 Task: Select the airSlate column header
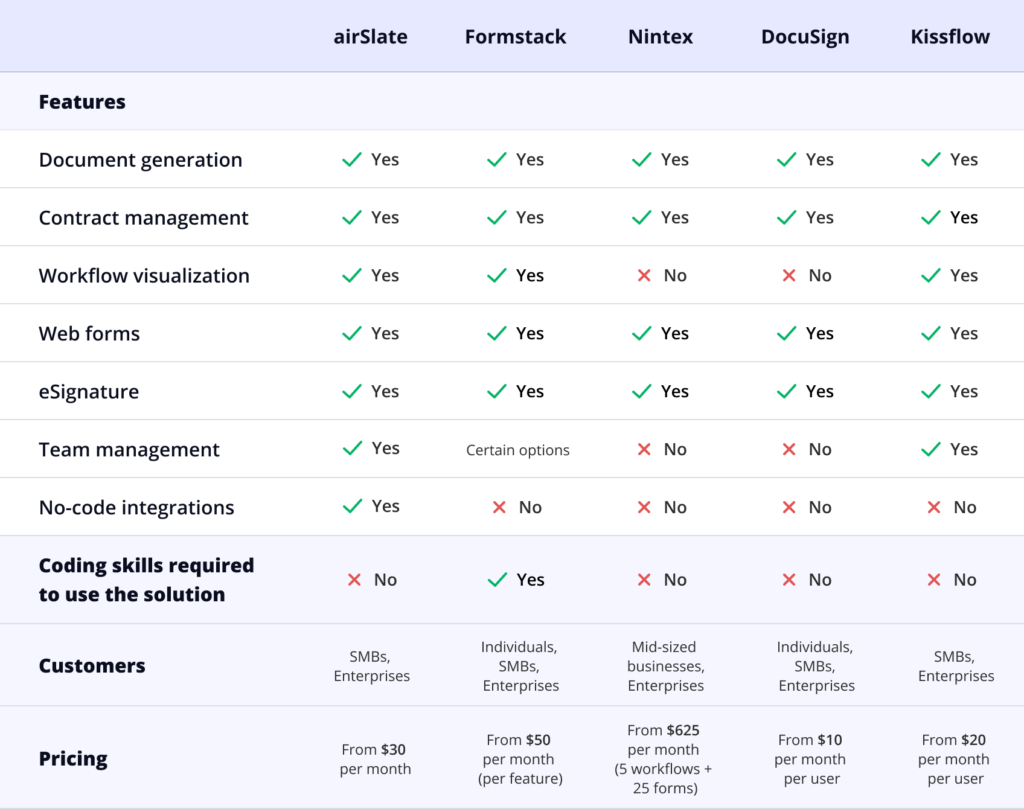(370, 37)
